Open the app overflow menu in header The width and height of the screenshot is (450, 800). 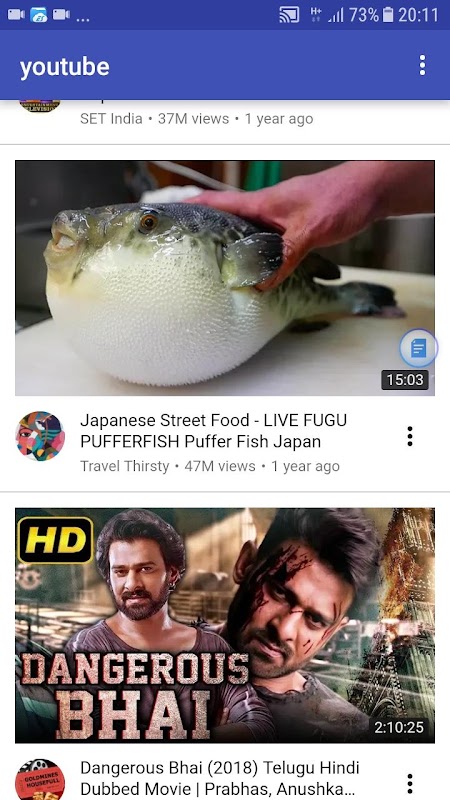(x=422, y=65)
